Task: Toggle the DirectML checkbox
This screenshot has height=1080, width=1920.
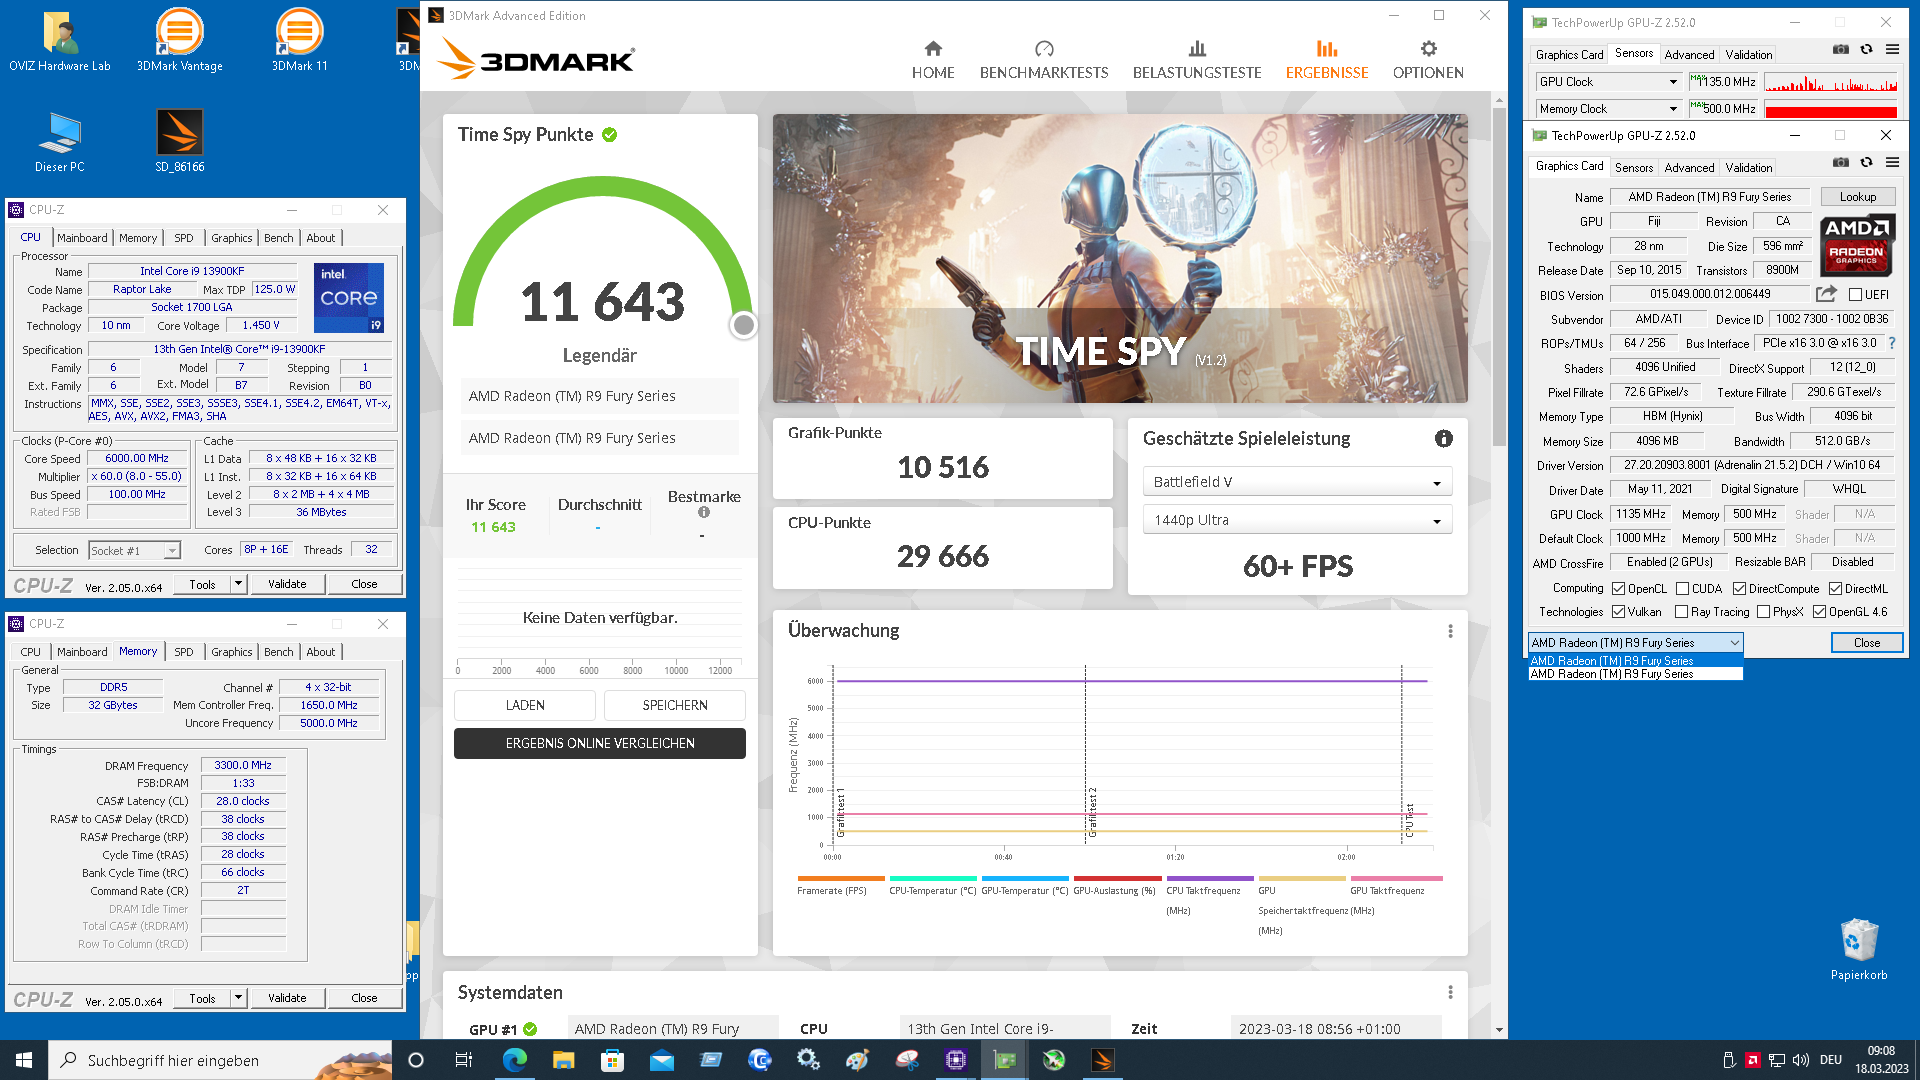Action: (1835, 589)
